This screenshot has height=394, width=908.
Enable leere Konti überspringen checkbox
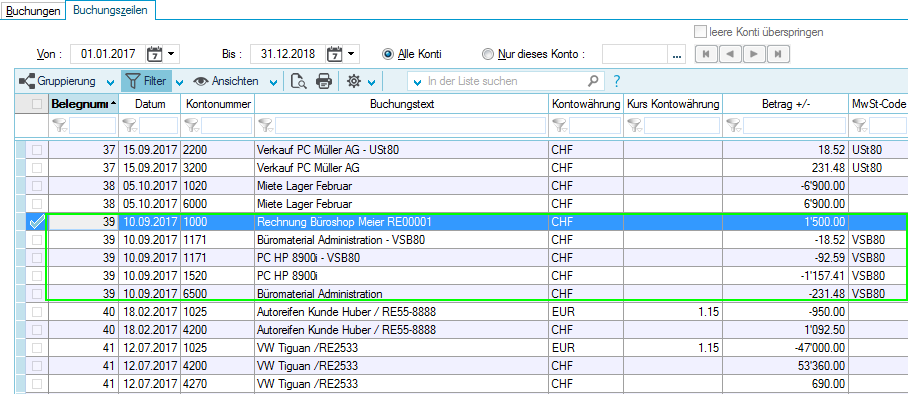point(700,32)
